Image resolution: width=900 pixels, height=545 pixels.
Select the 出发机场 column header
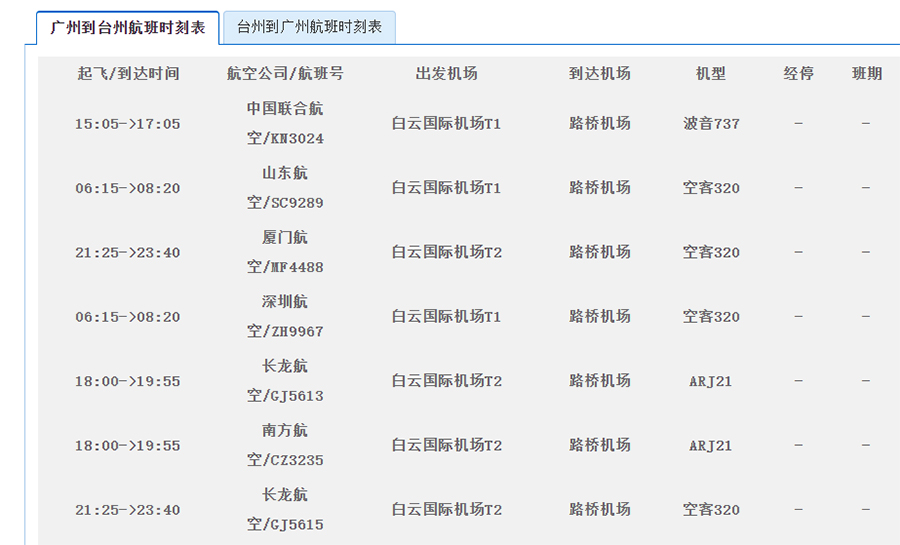[x=446, y=74]
